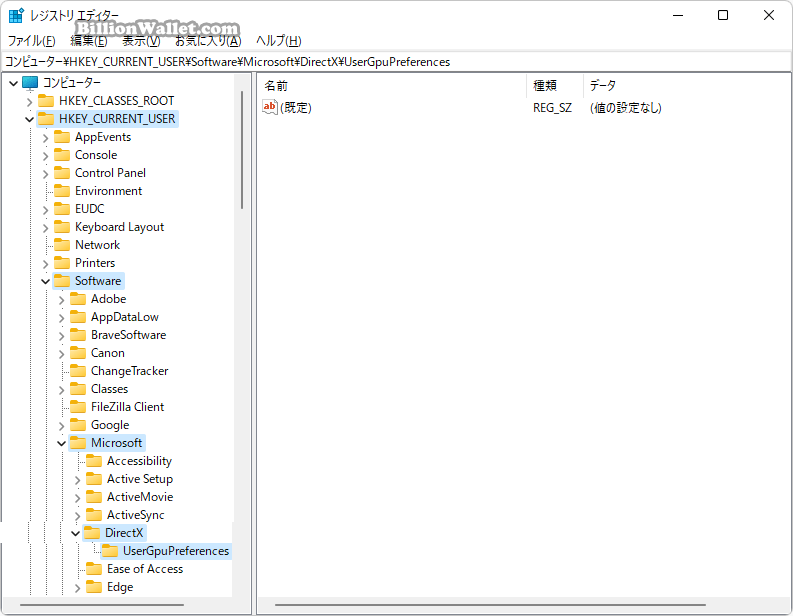Open the お気に入り(A) menu
Screen dimensions: 793x616
(208, 41)
